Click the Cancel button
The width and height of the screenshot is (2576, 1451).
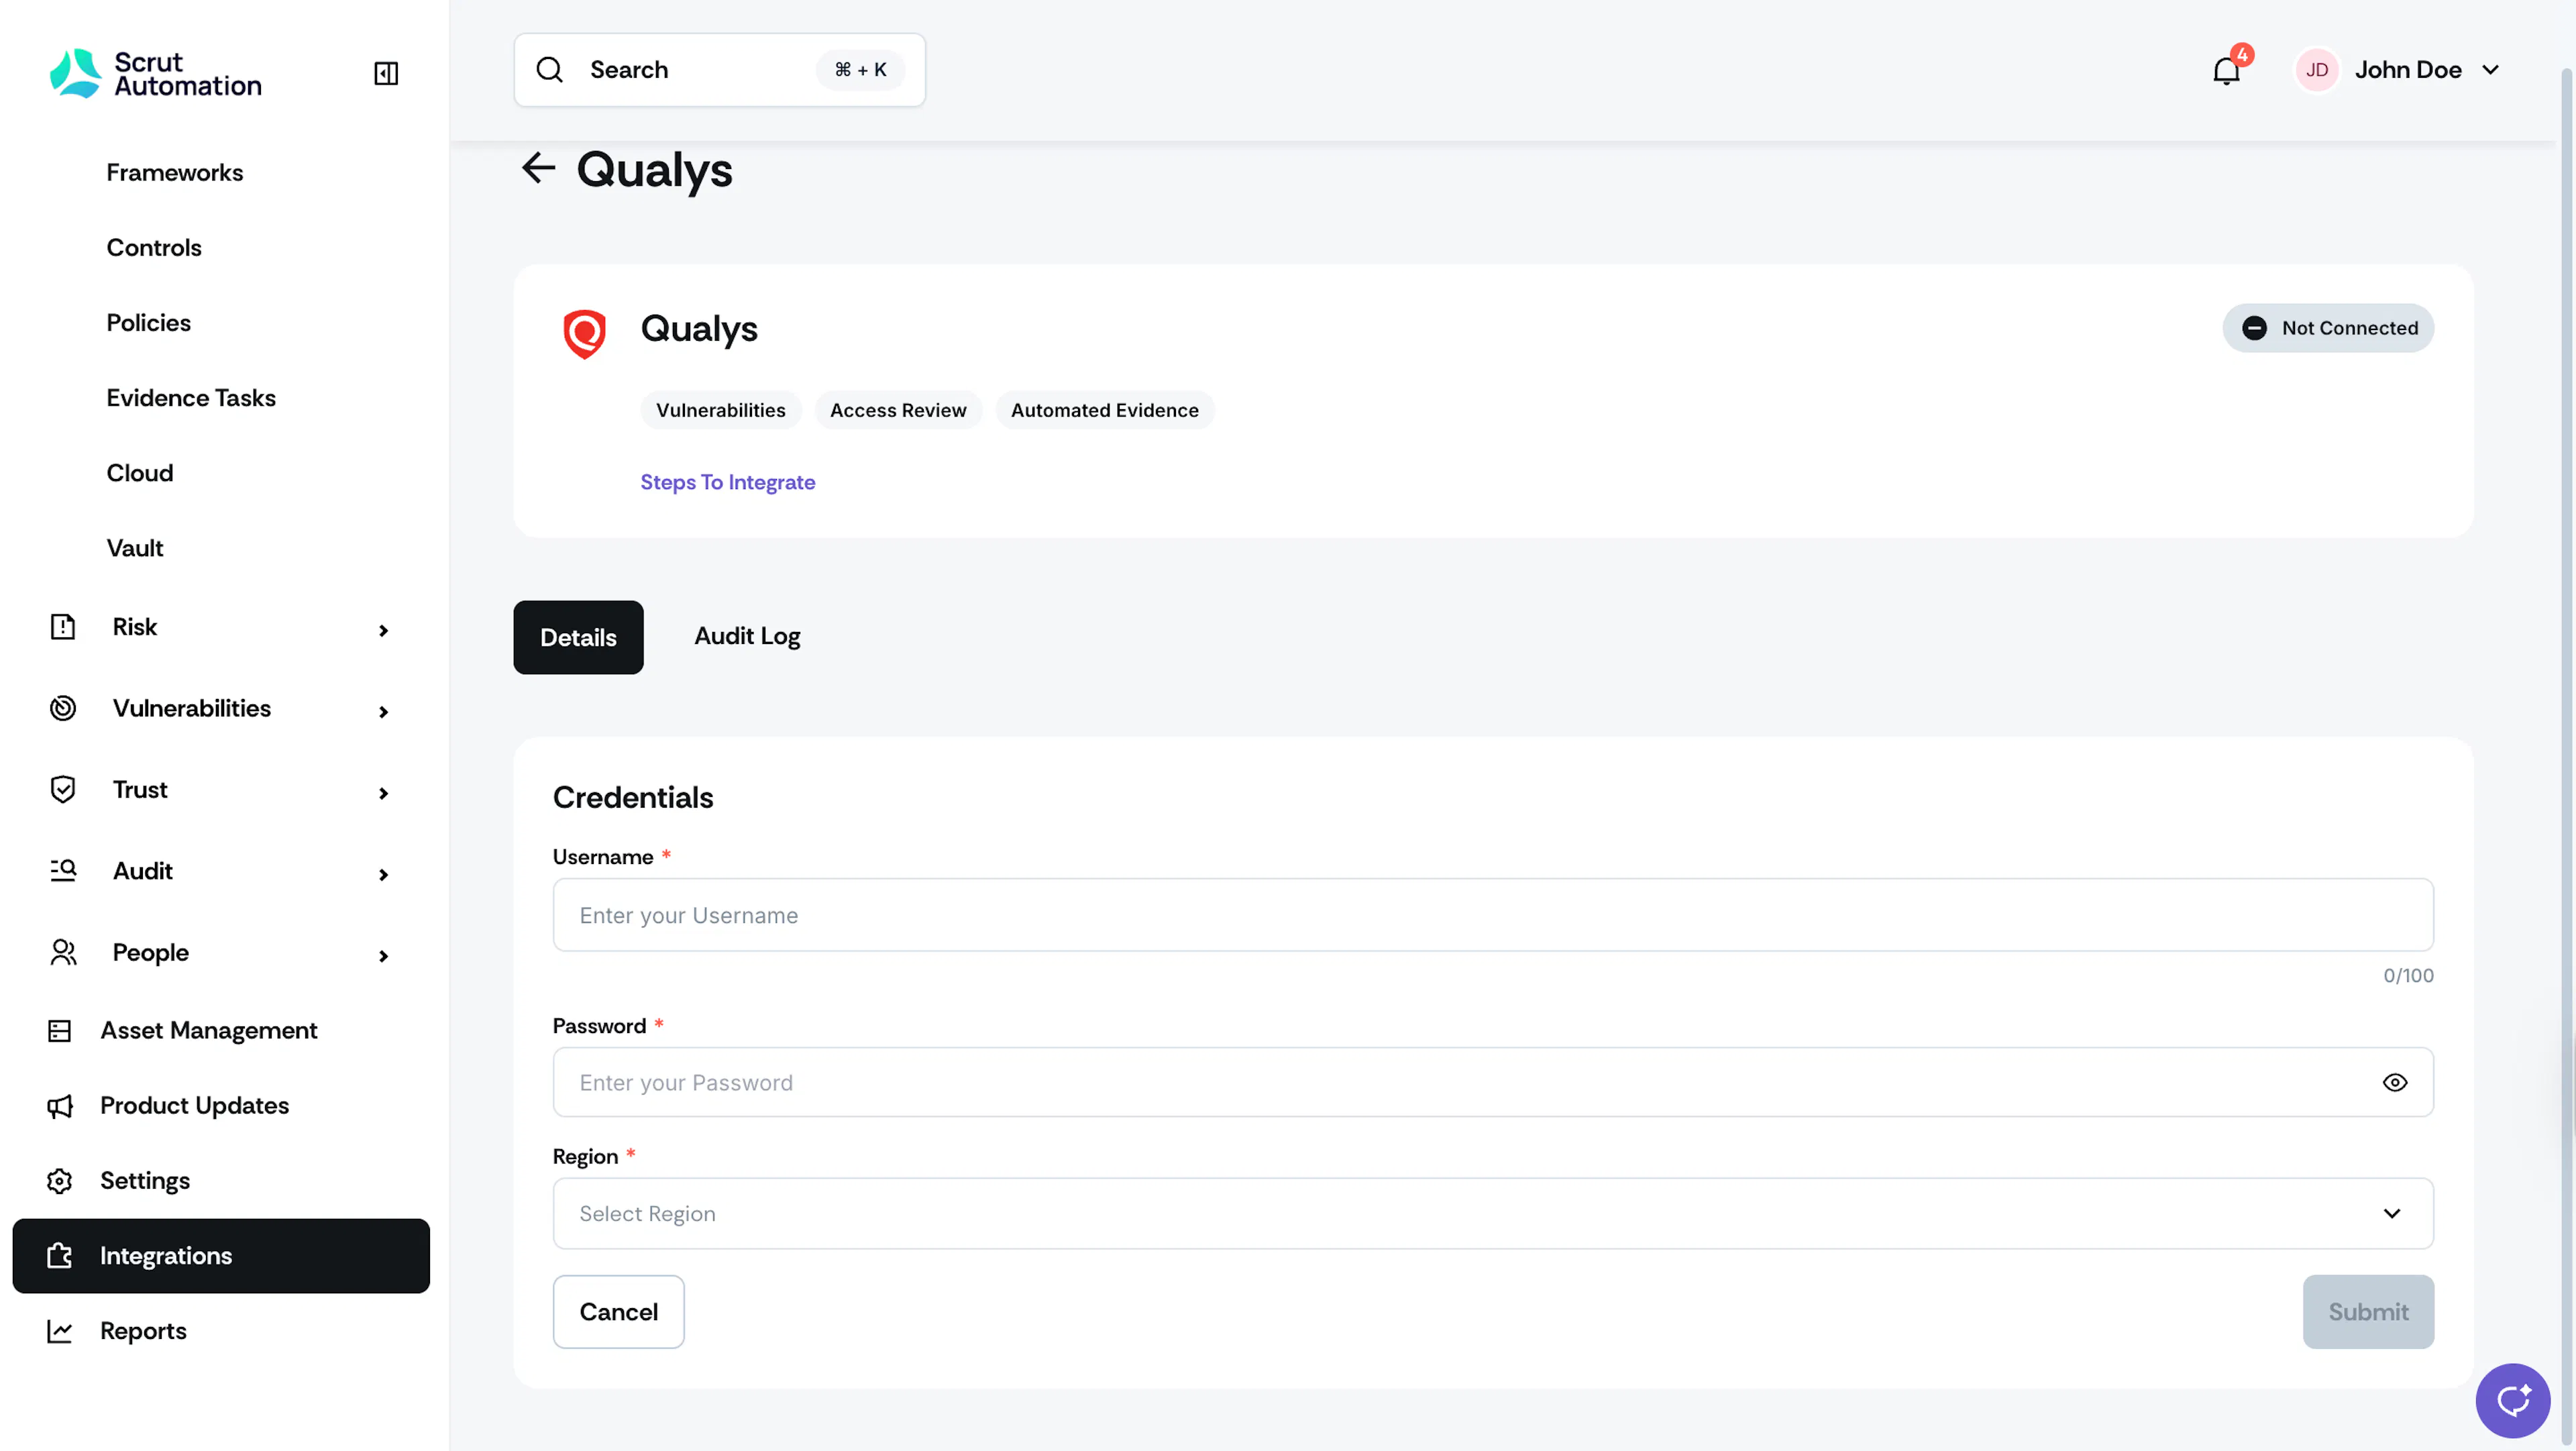[618, 1311]
